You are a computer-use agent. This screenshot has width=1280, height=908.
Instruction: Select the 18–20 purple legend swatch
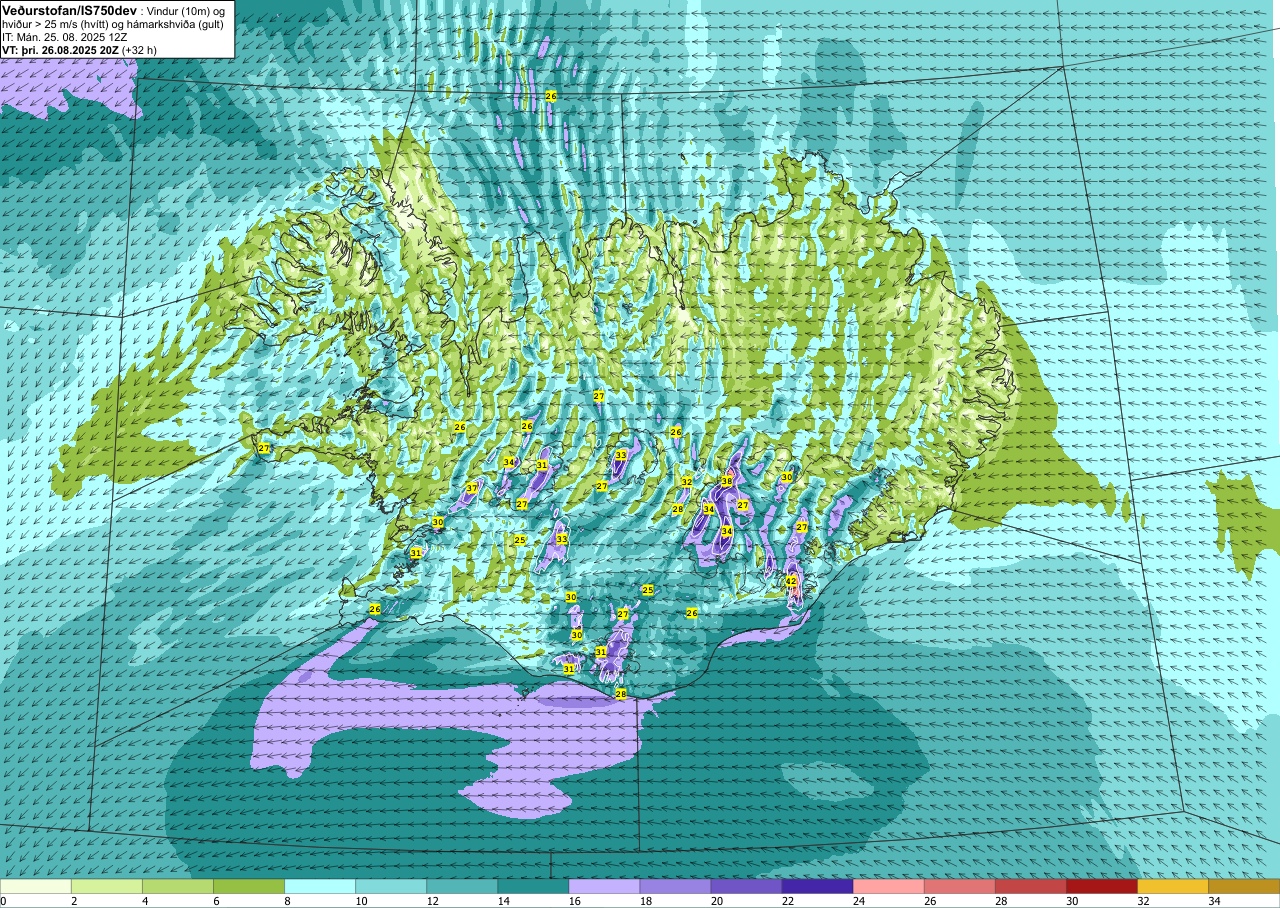coord(675,886)
